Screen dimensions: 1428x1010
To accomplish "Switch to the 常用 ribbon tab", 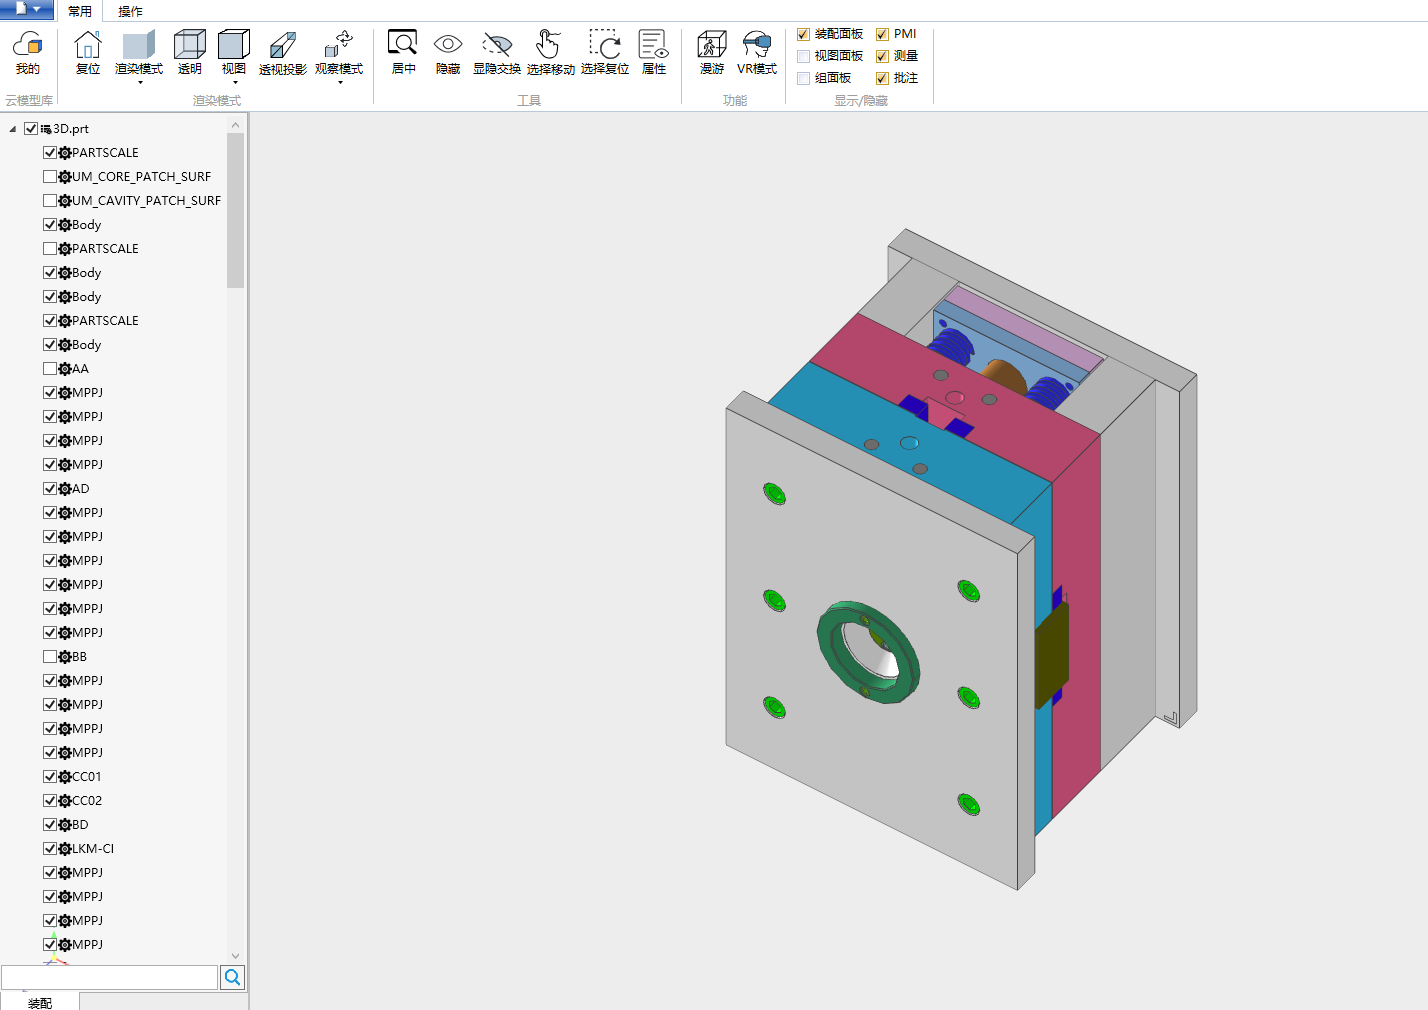I will pyautogui.click(x=80, y=11).
